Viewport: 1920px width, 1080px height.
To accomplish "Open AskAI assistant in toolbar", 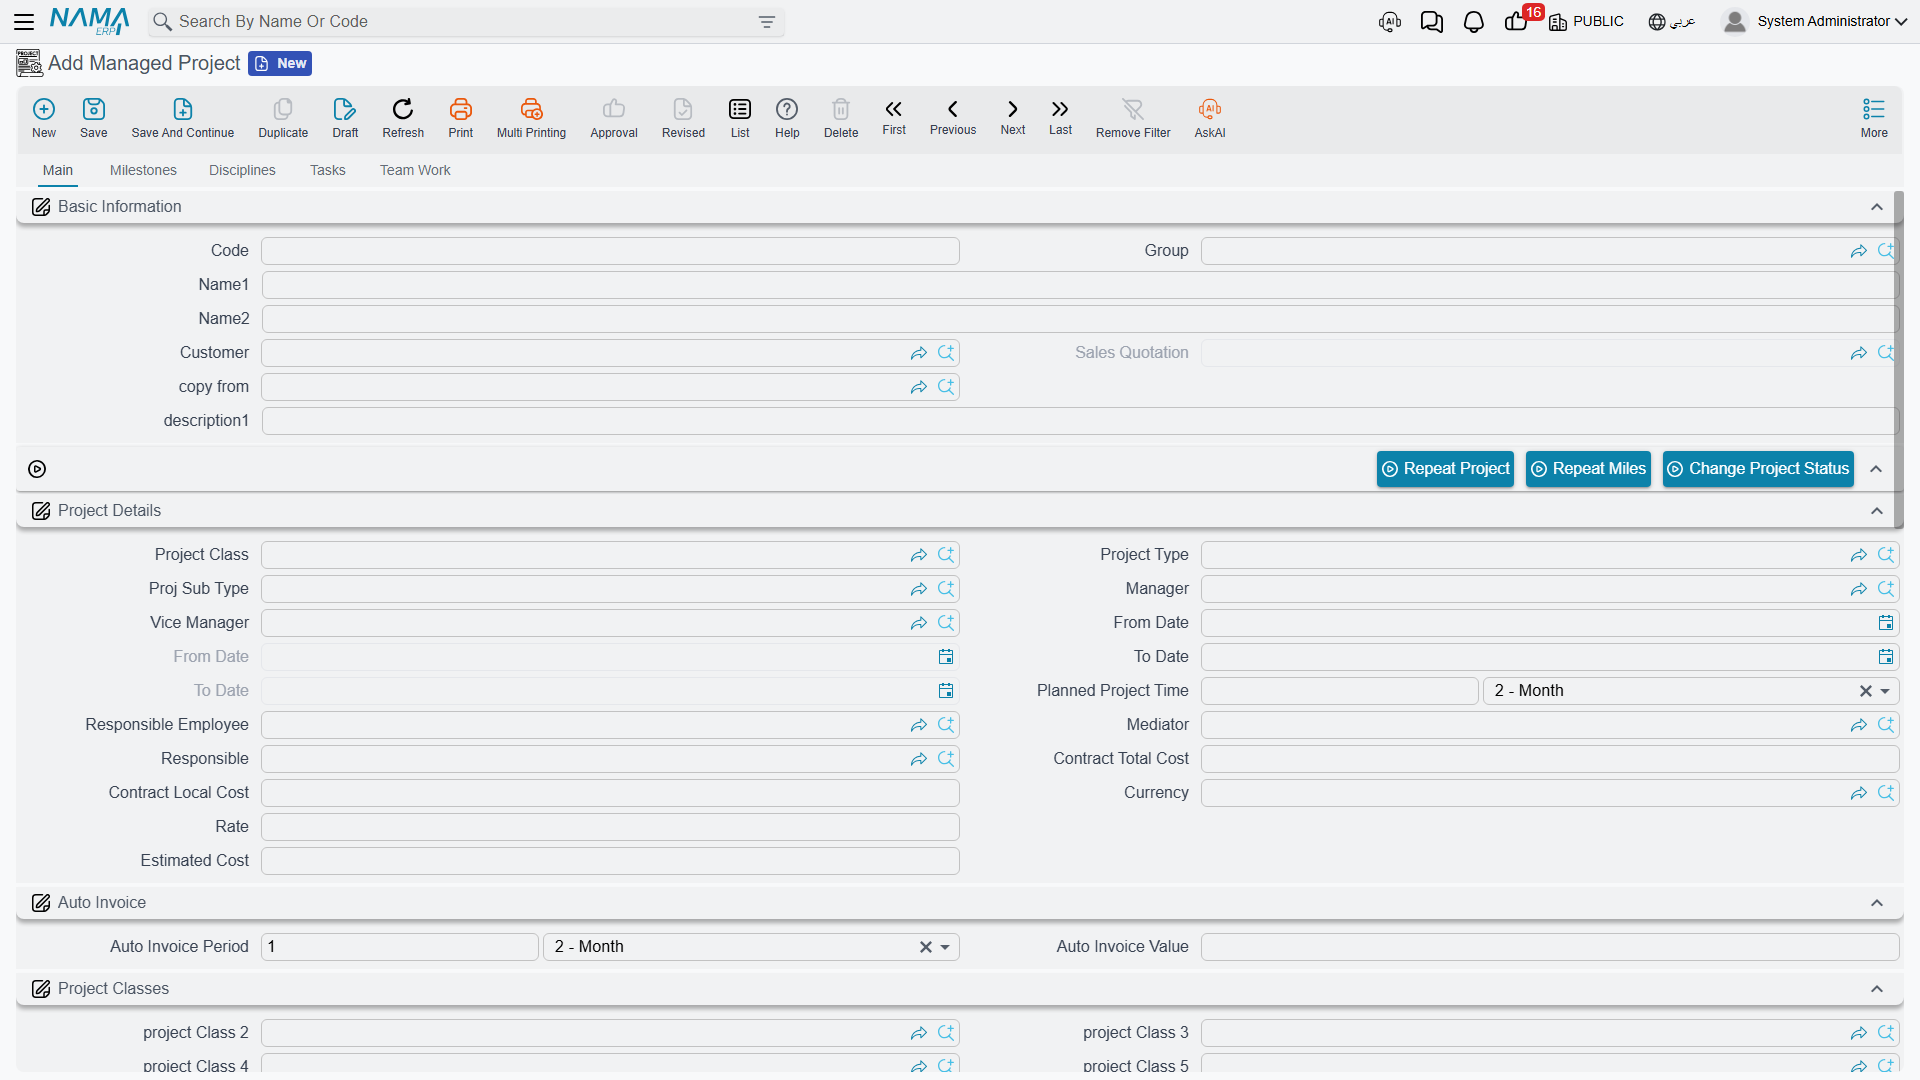I will click(x=1210, y=117).
